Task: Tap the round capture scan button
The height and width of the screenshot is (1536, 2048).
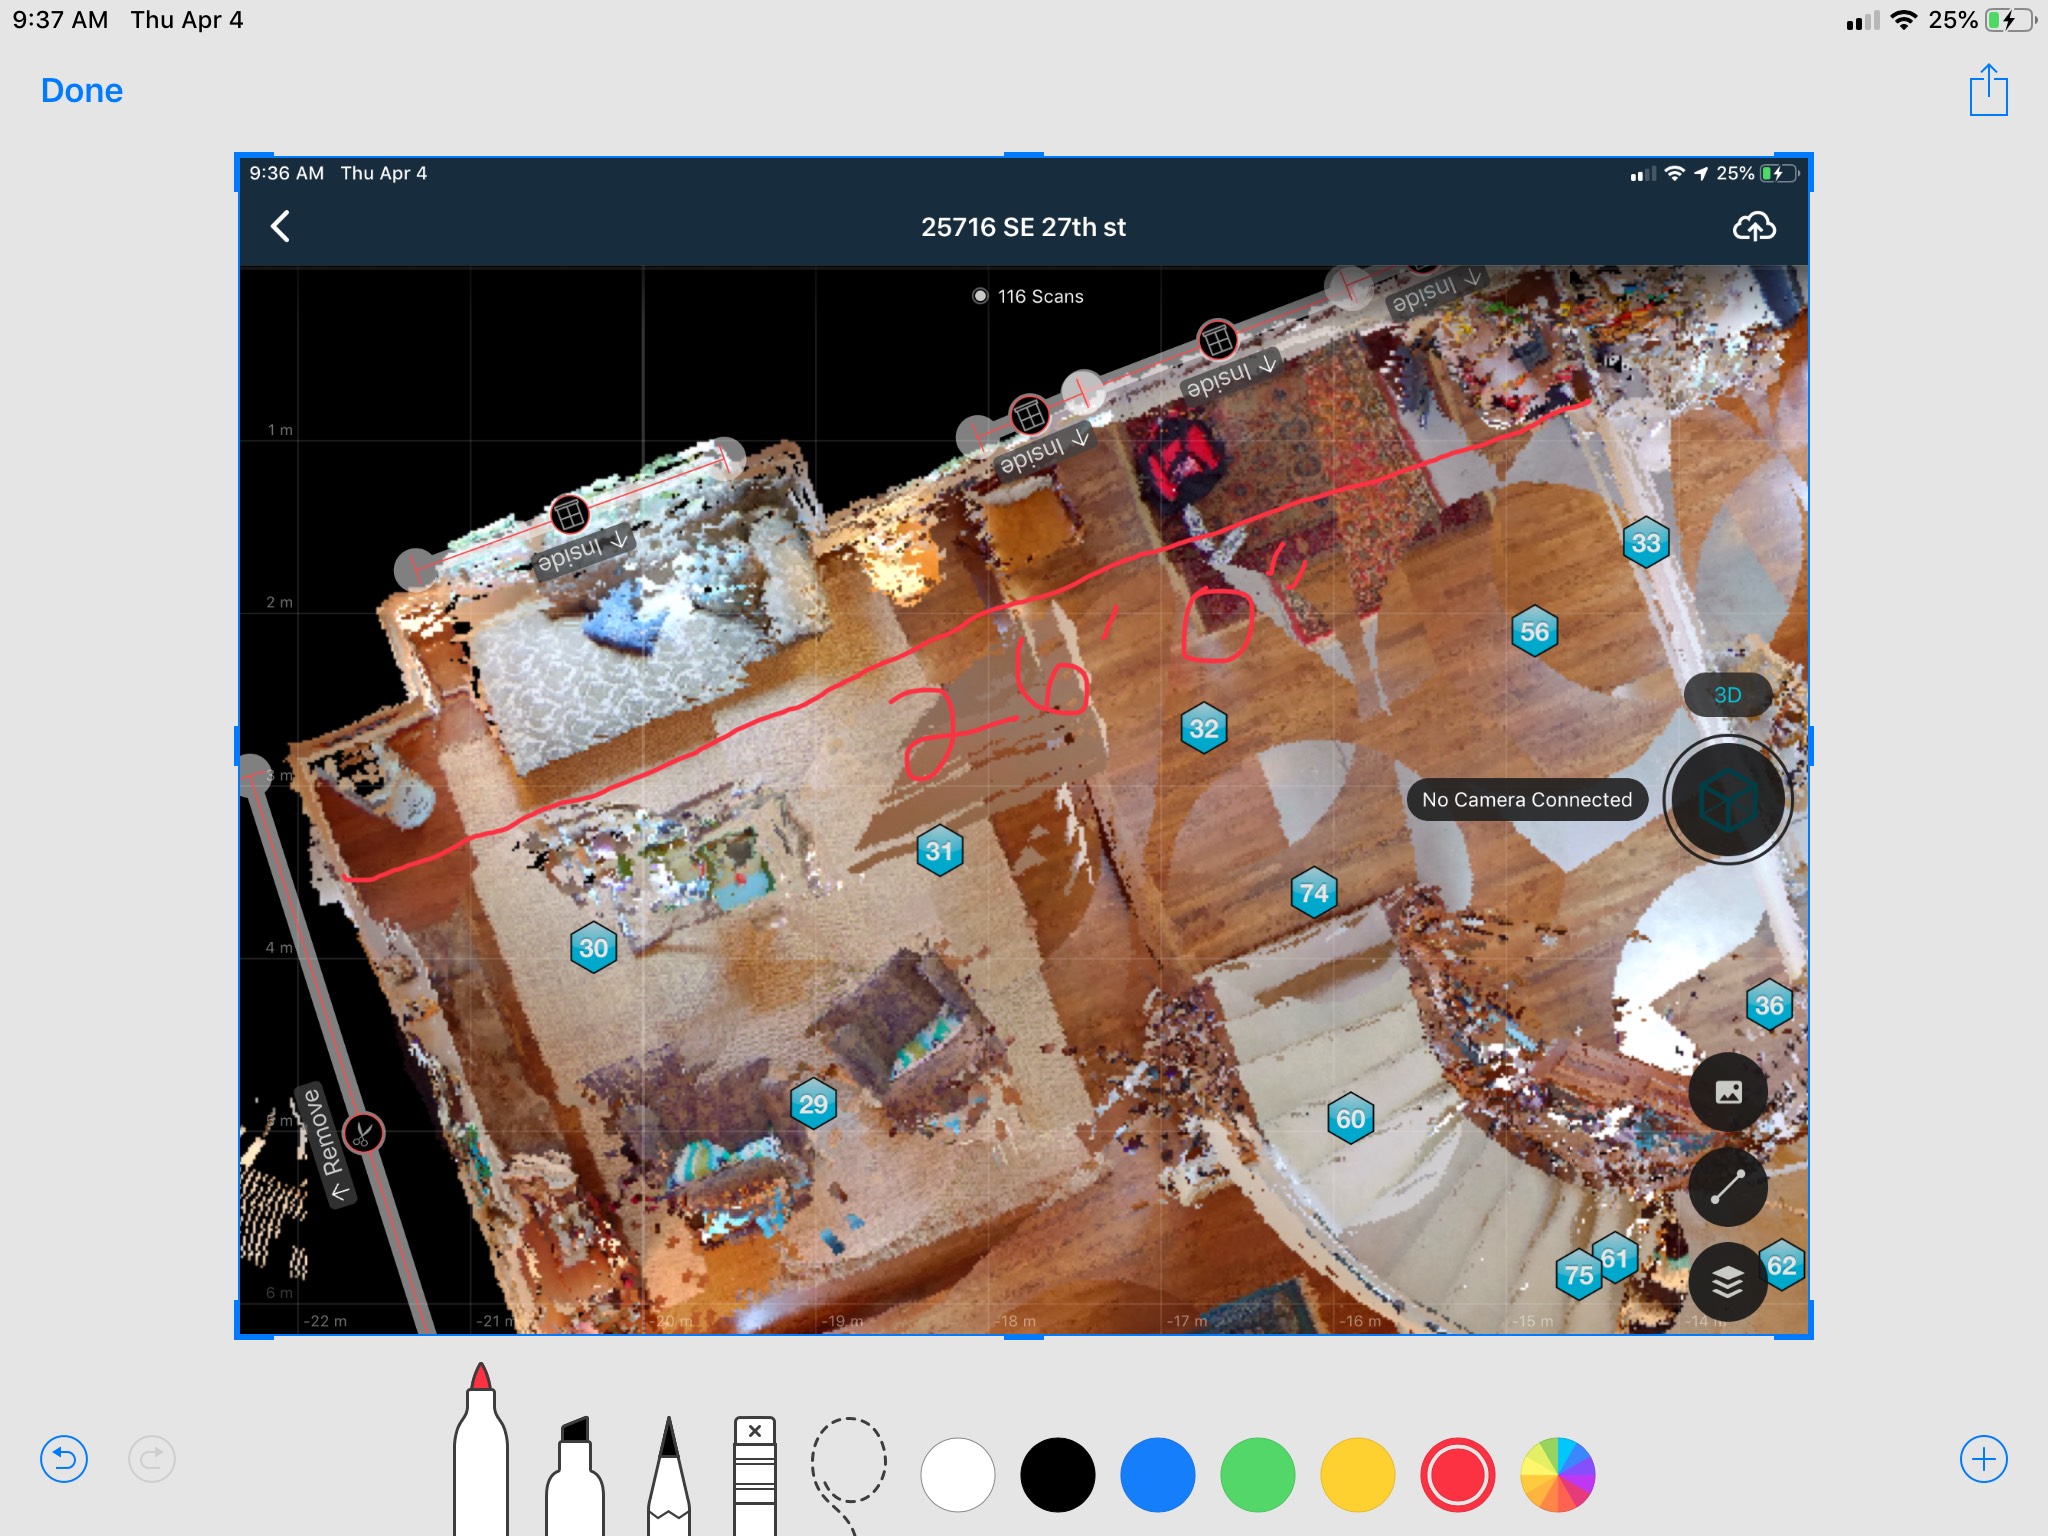Action: (1728, 799)
